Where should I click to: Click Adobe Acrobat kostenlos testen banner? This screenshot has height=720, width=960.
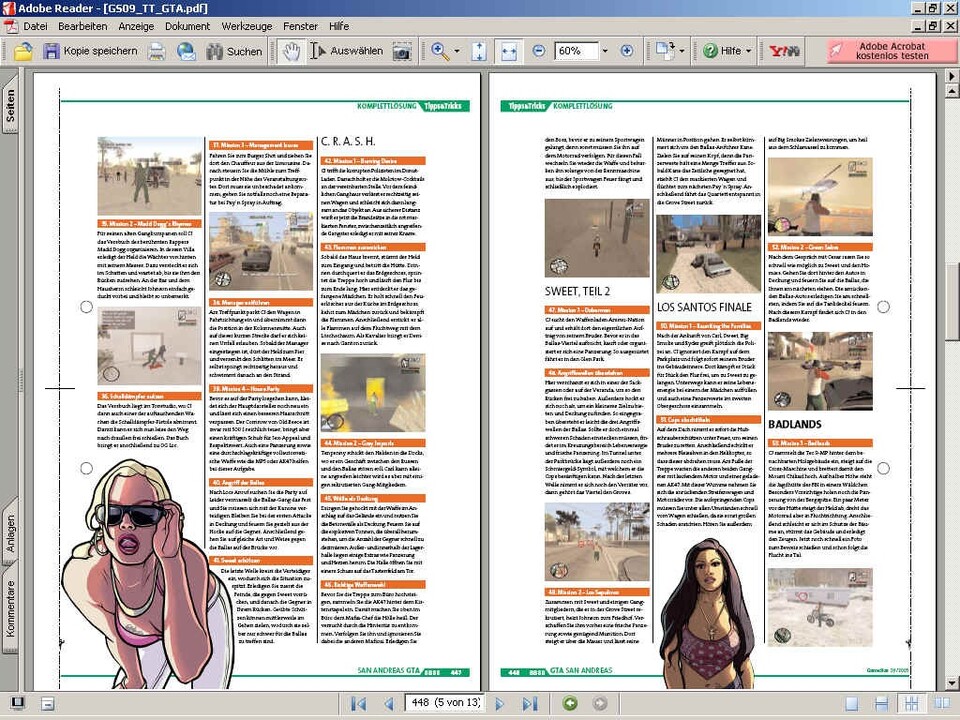891,51
